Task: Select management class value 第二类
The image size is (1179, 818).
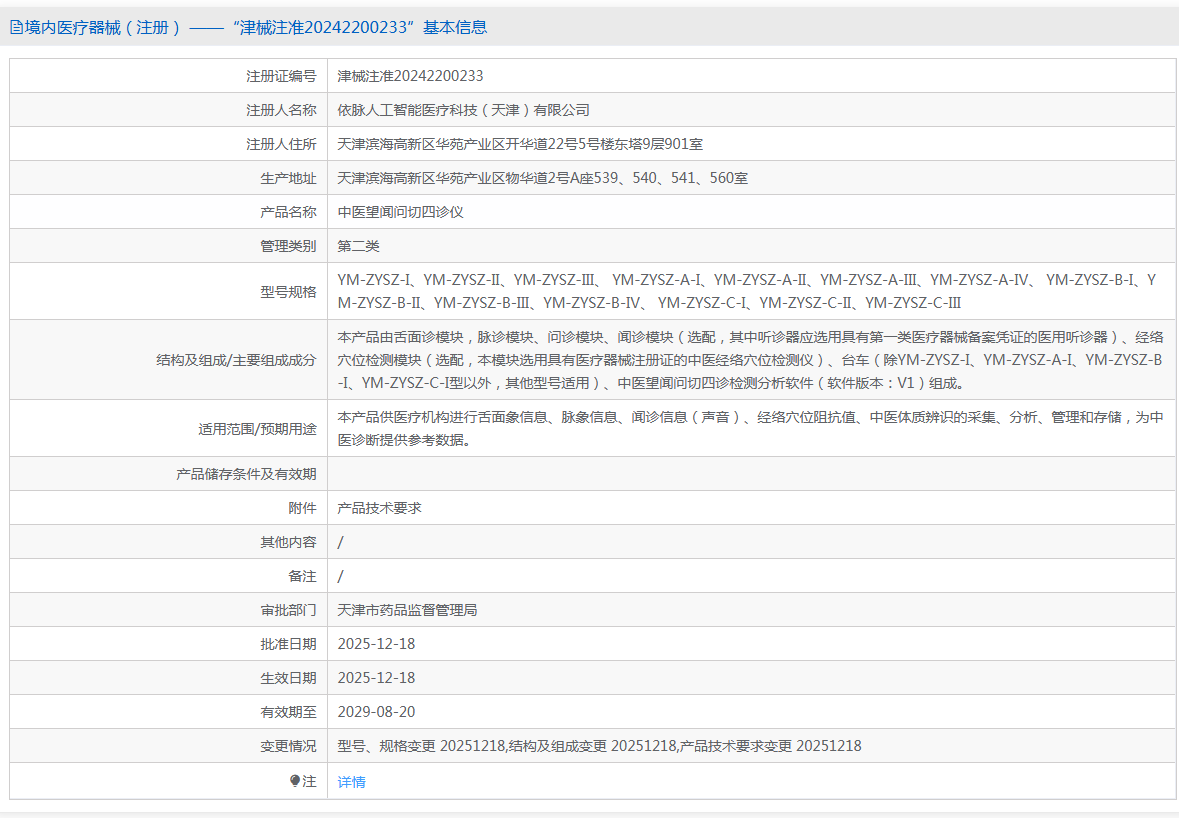Action: click(x=358, y=246)
